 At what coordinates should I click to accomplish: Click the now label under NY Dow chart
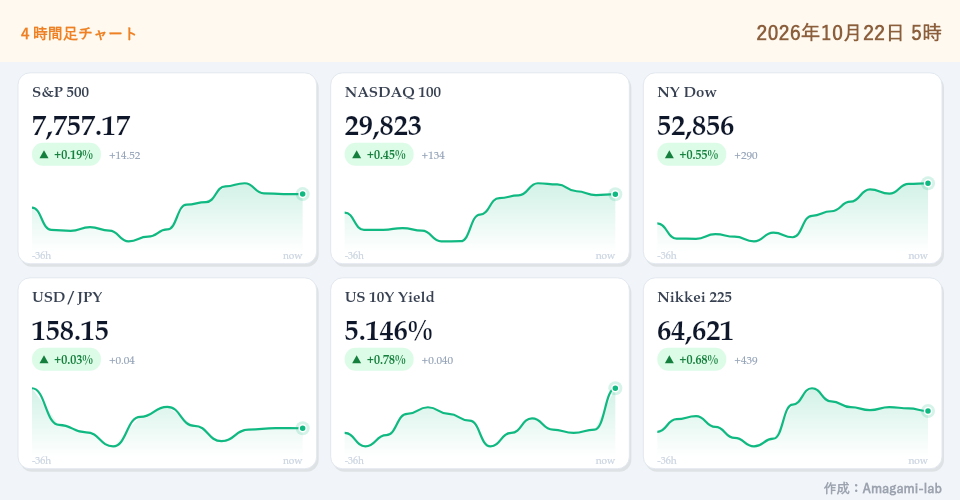(918, 256)
